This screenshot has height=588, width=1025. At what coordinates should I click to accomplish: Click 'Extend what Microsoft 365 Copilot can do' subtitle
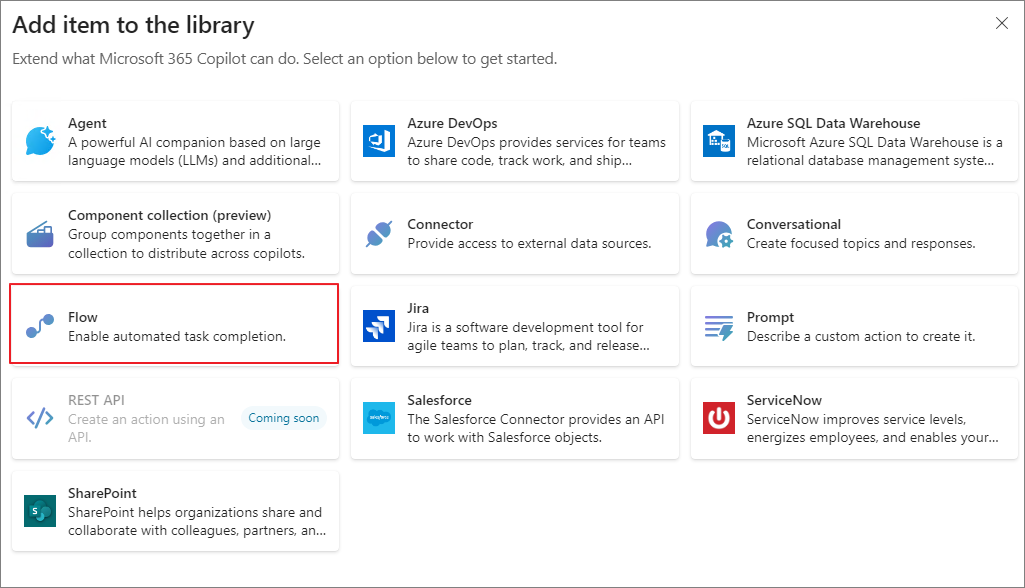pos(285,59)
